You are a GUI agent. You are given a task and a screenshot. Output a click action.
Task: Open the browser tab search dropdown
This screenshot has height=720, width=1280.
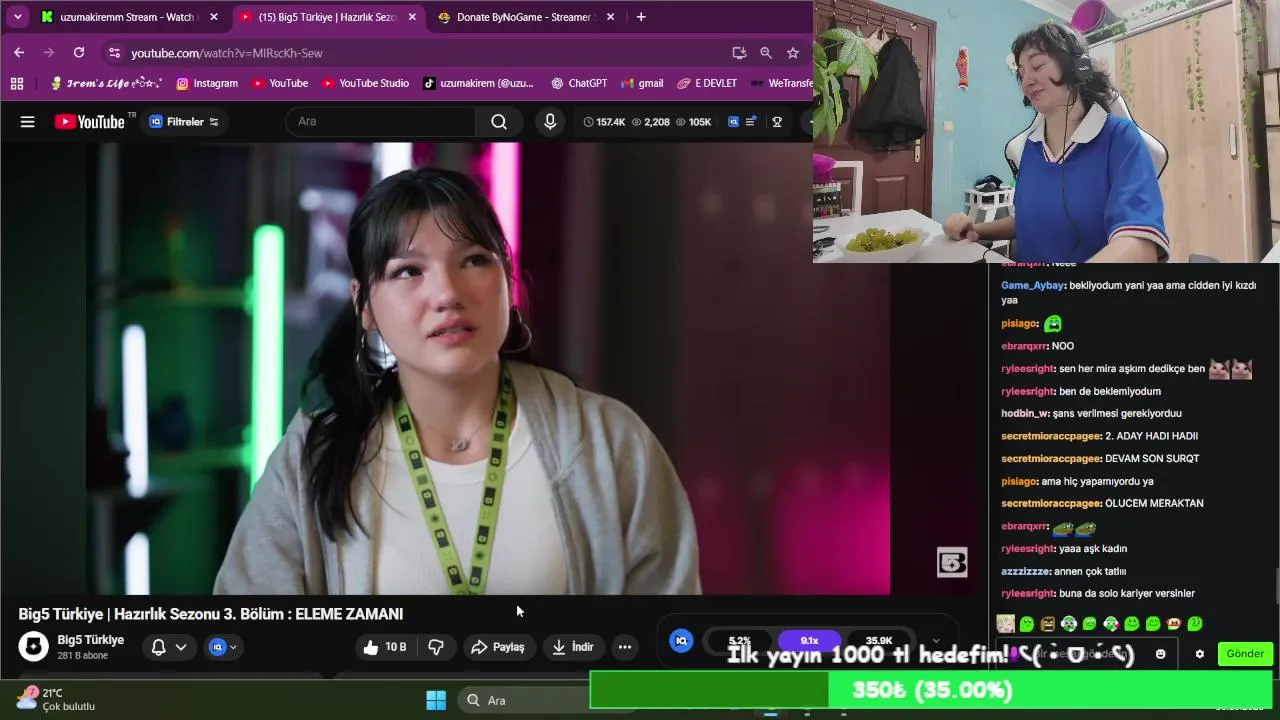coord(17,17)
